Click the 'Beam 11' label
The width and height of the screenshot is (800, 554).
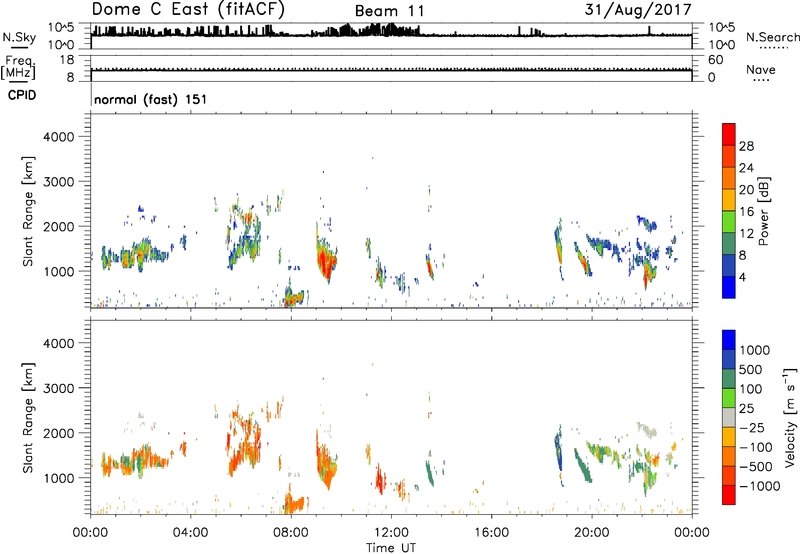pos(389,11)
